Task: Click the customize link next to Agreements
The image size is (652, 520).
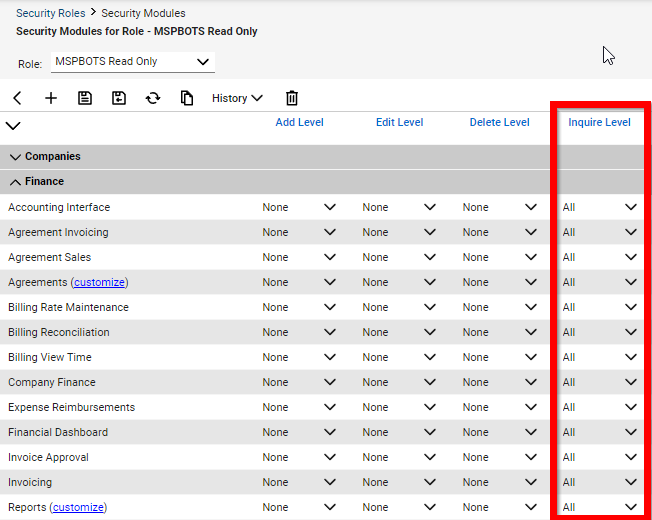Action: (x=99, y=283)
